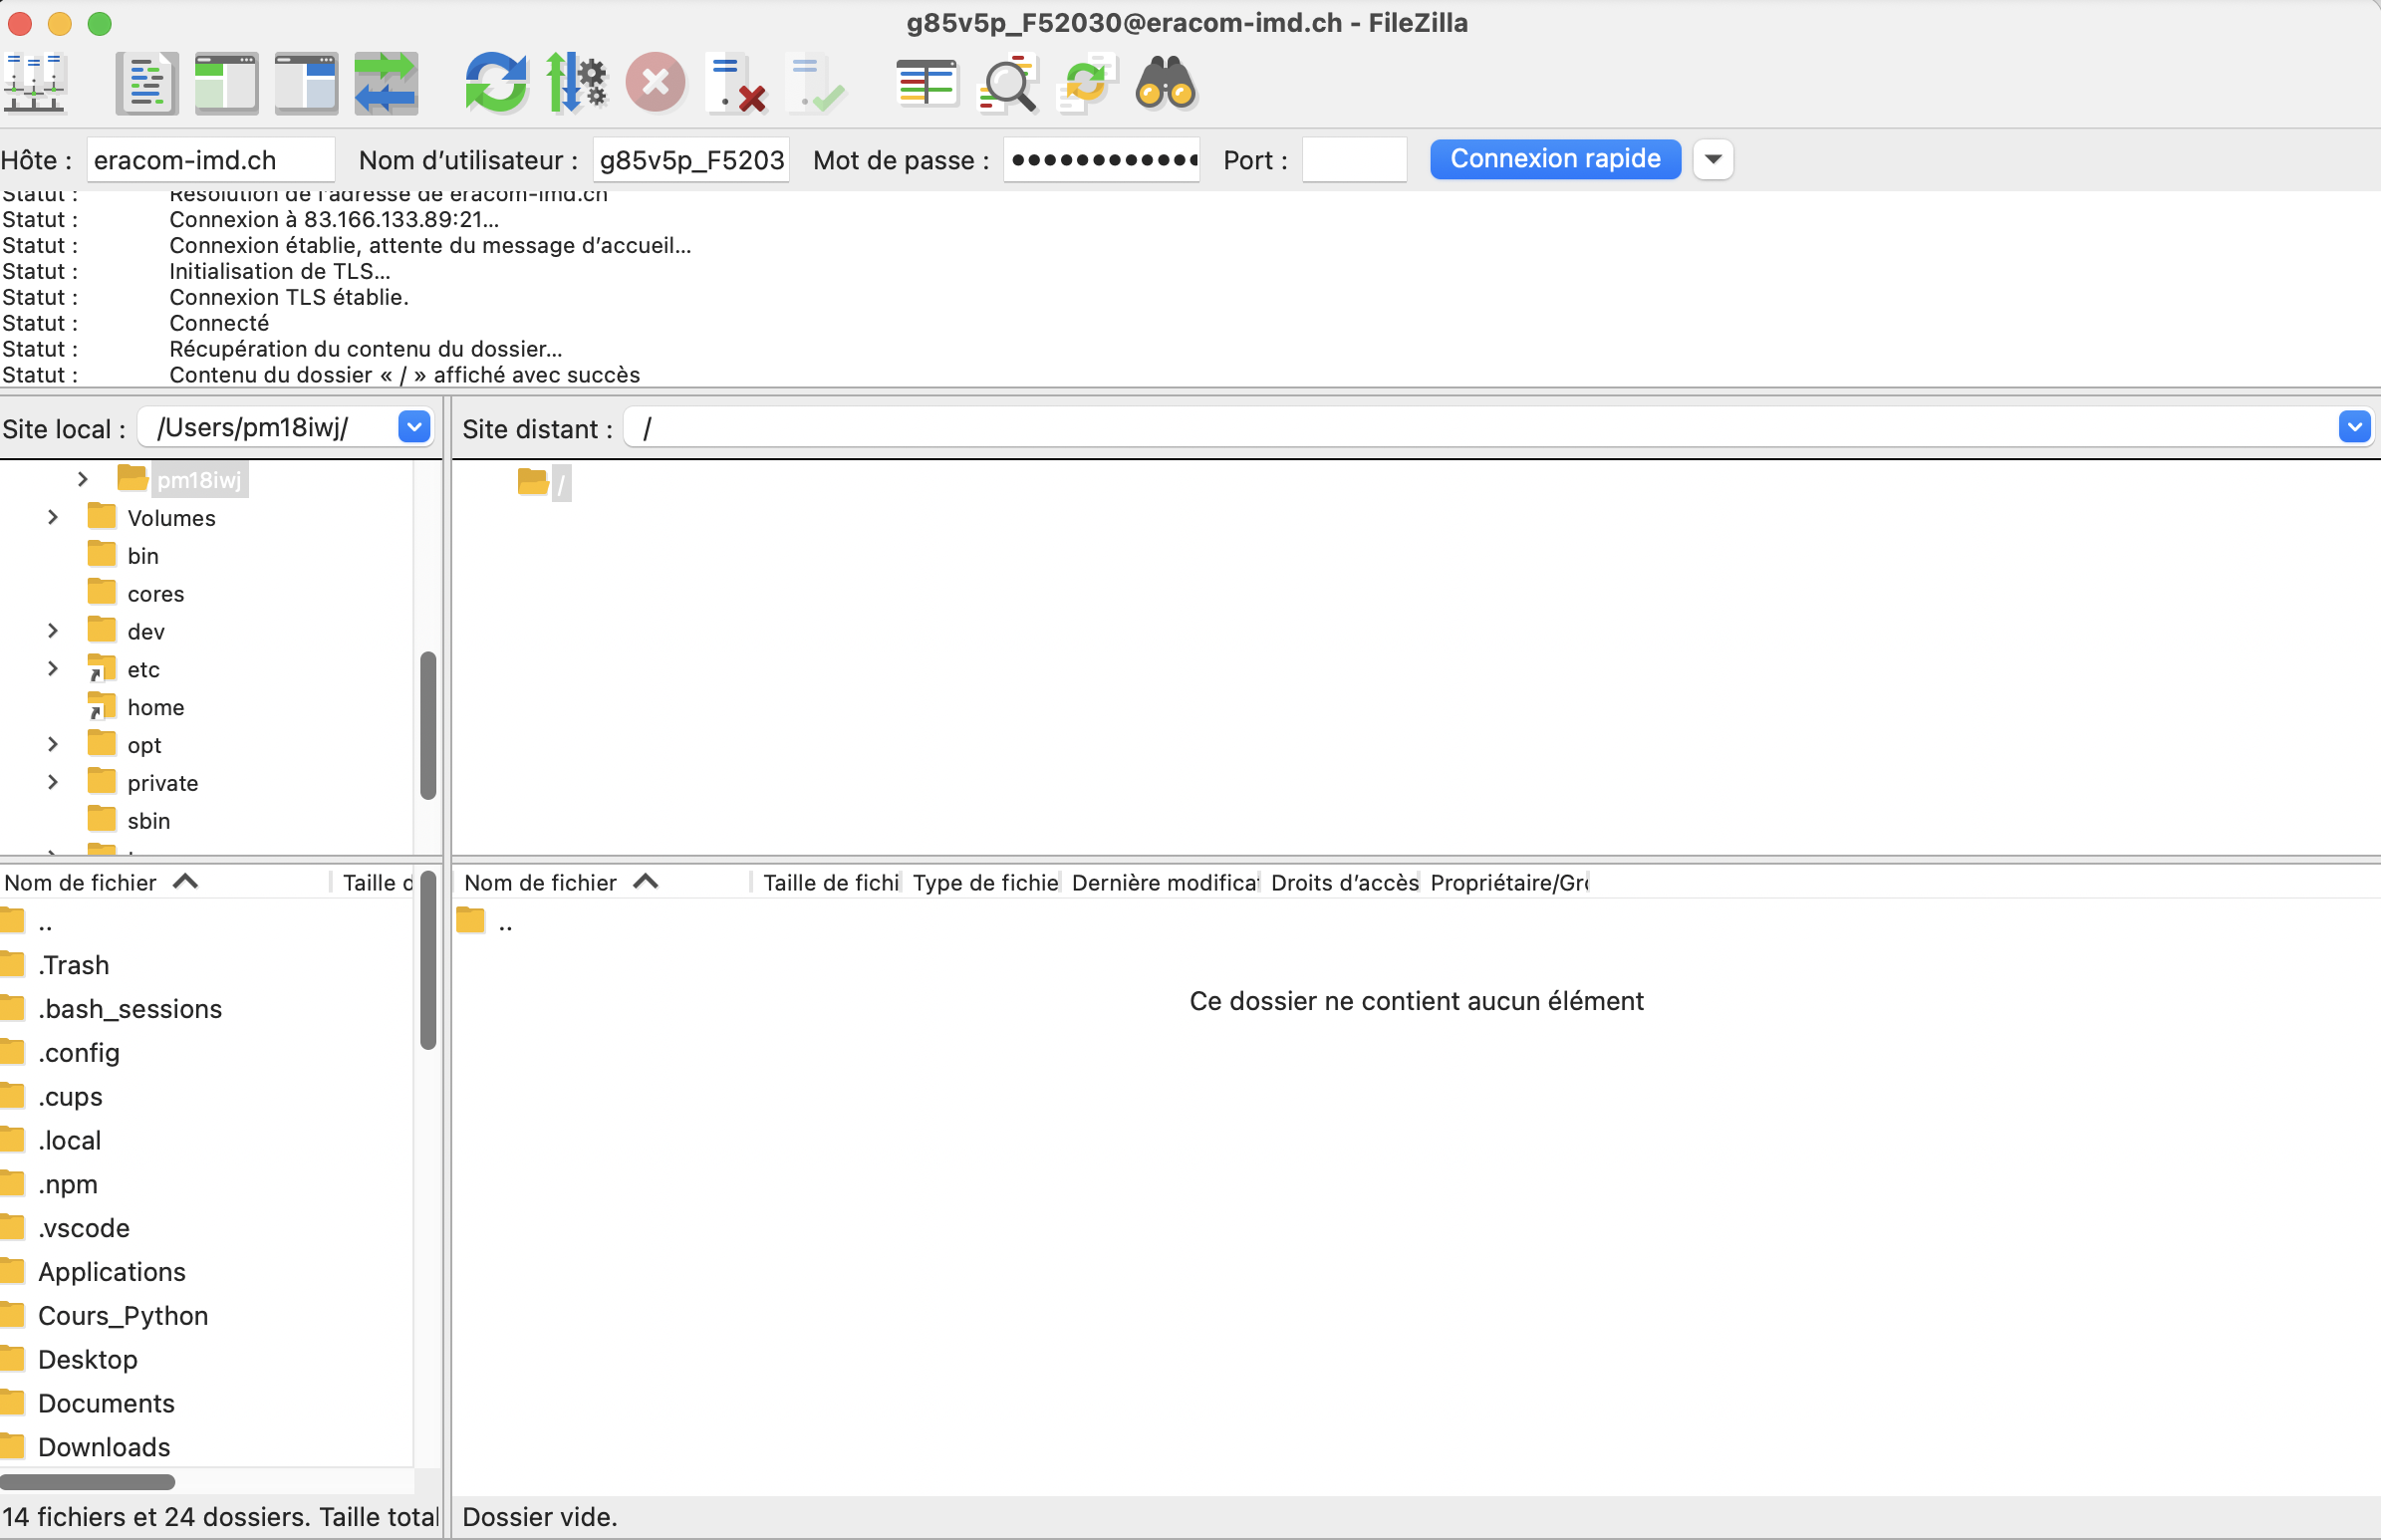Select Cours_Python folder in local list
The height and width of the screenshot is (1540, 2381).
point(122,1316)
